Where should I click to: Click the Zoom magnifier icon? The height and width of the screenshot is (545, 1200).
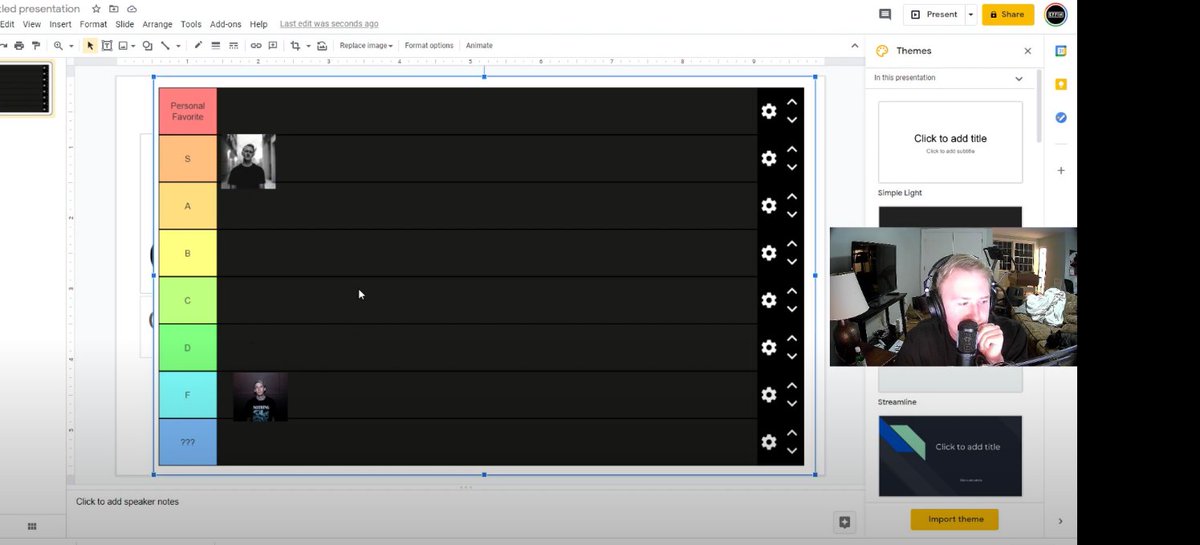click(59, 45)
